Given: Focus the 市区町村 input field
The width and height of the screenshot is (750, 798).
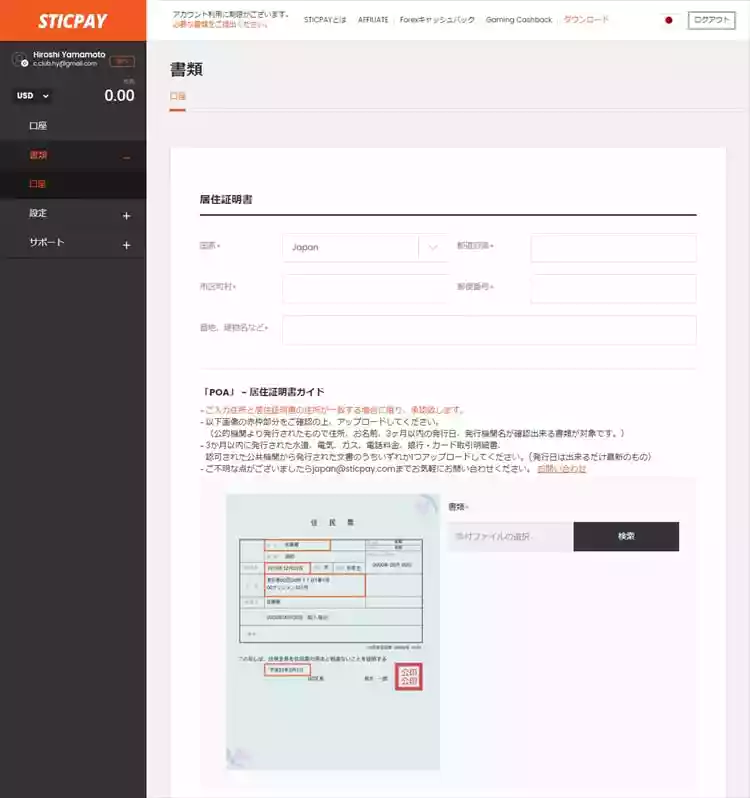Looking at the screenshot, I should [365, 288].
